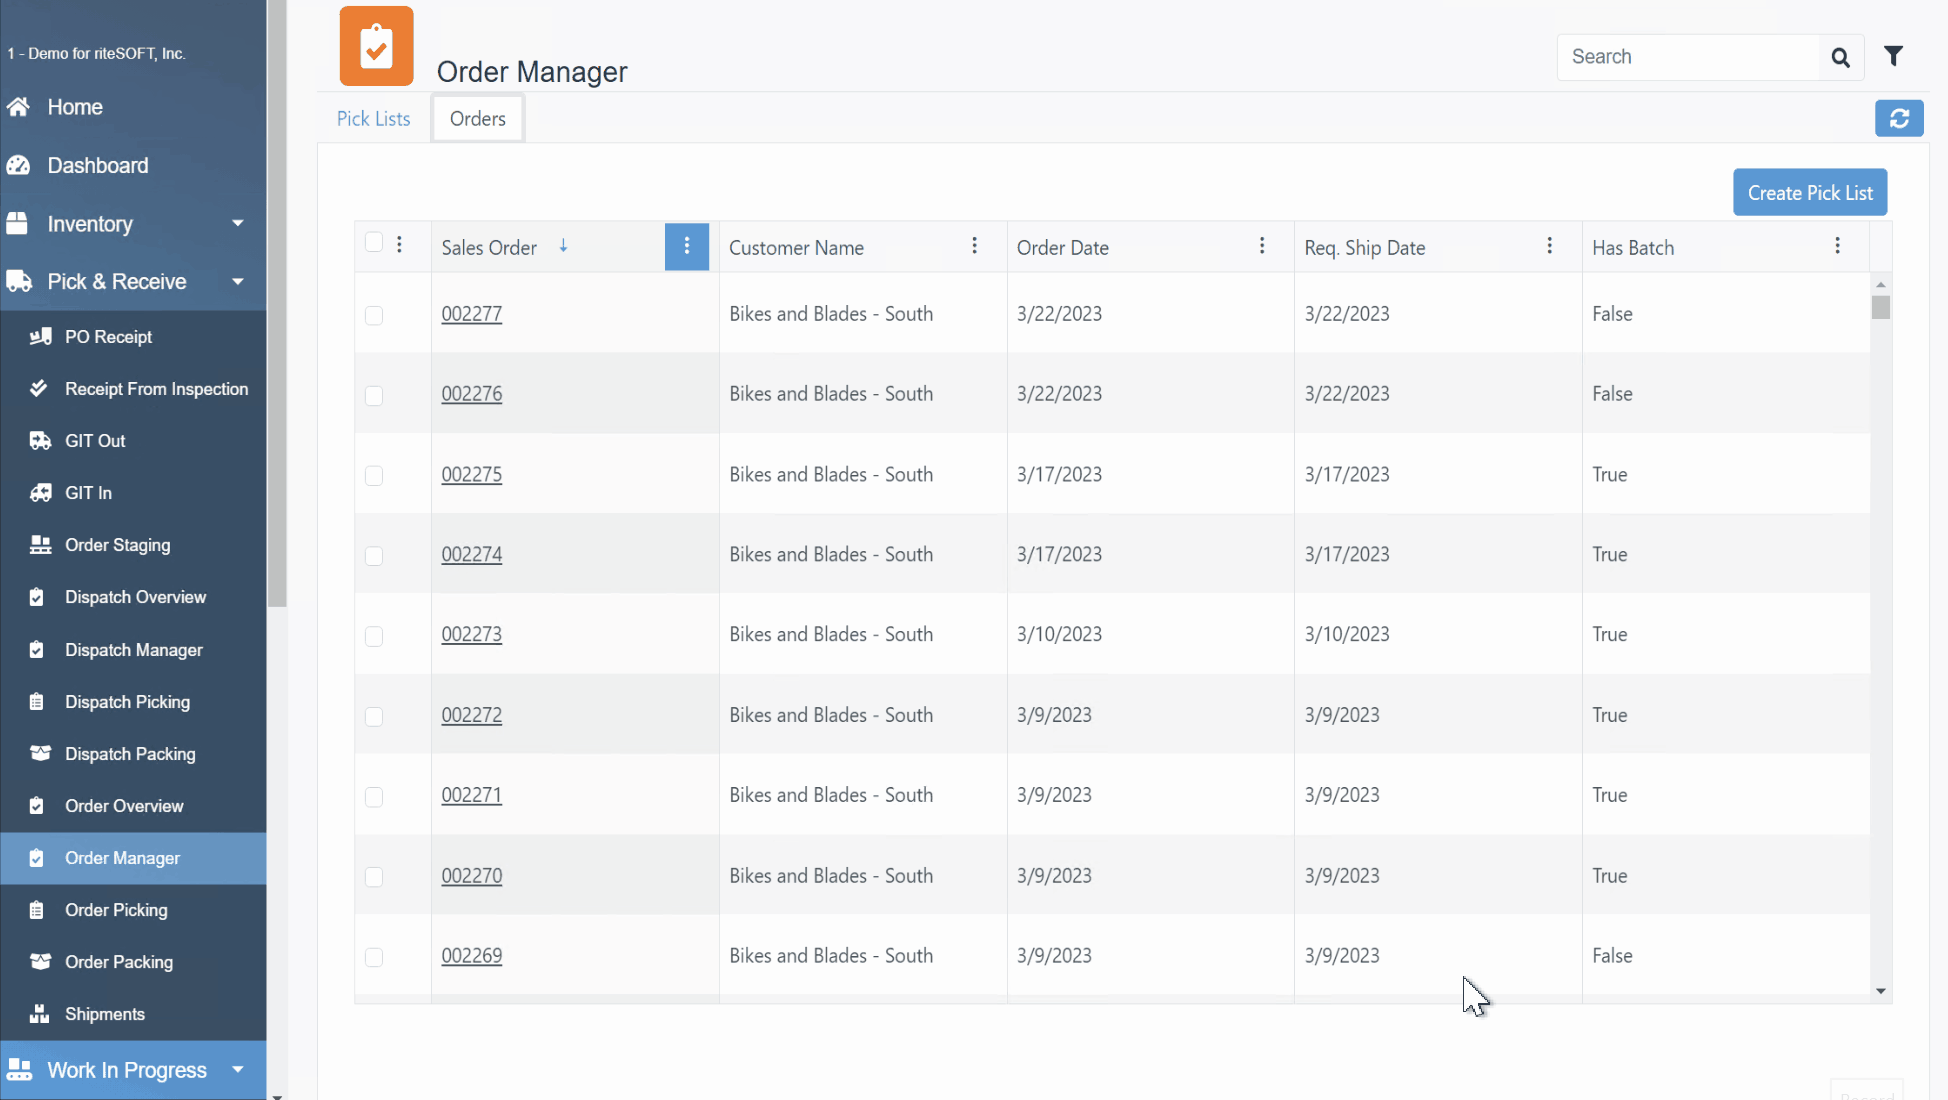This screenshot has height=1100, width=1948.
Task: Open sales order 002270 link
Action: click(472, 876)
